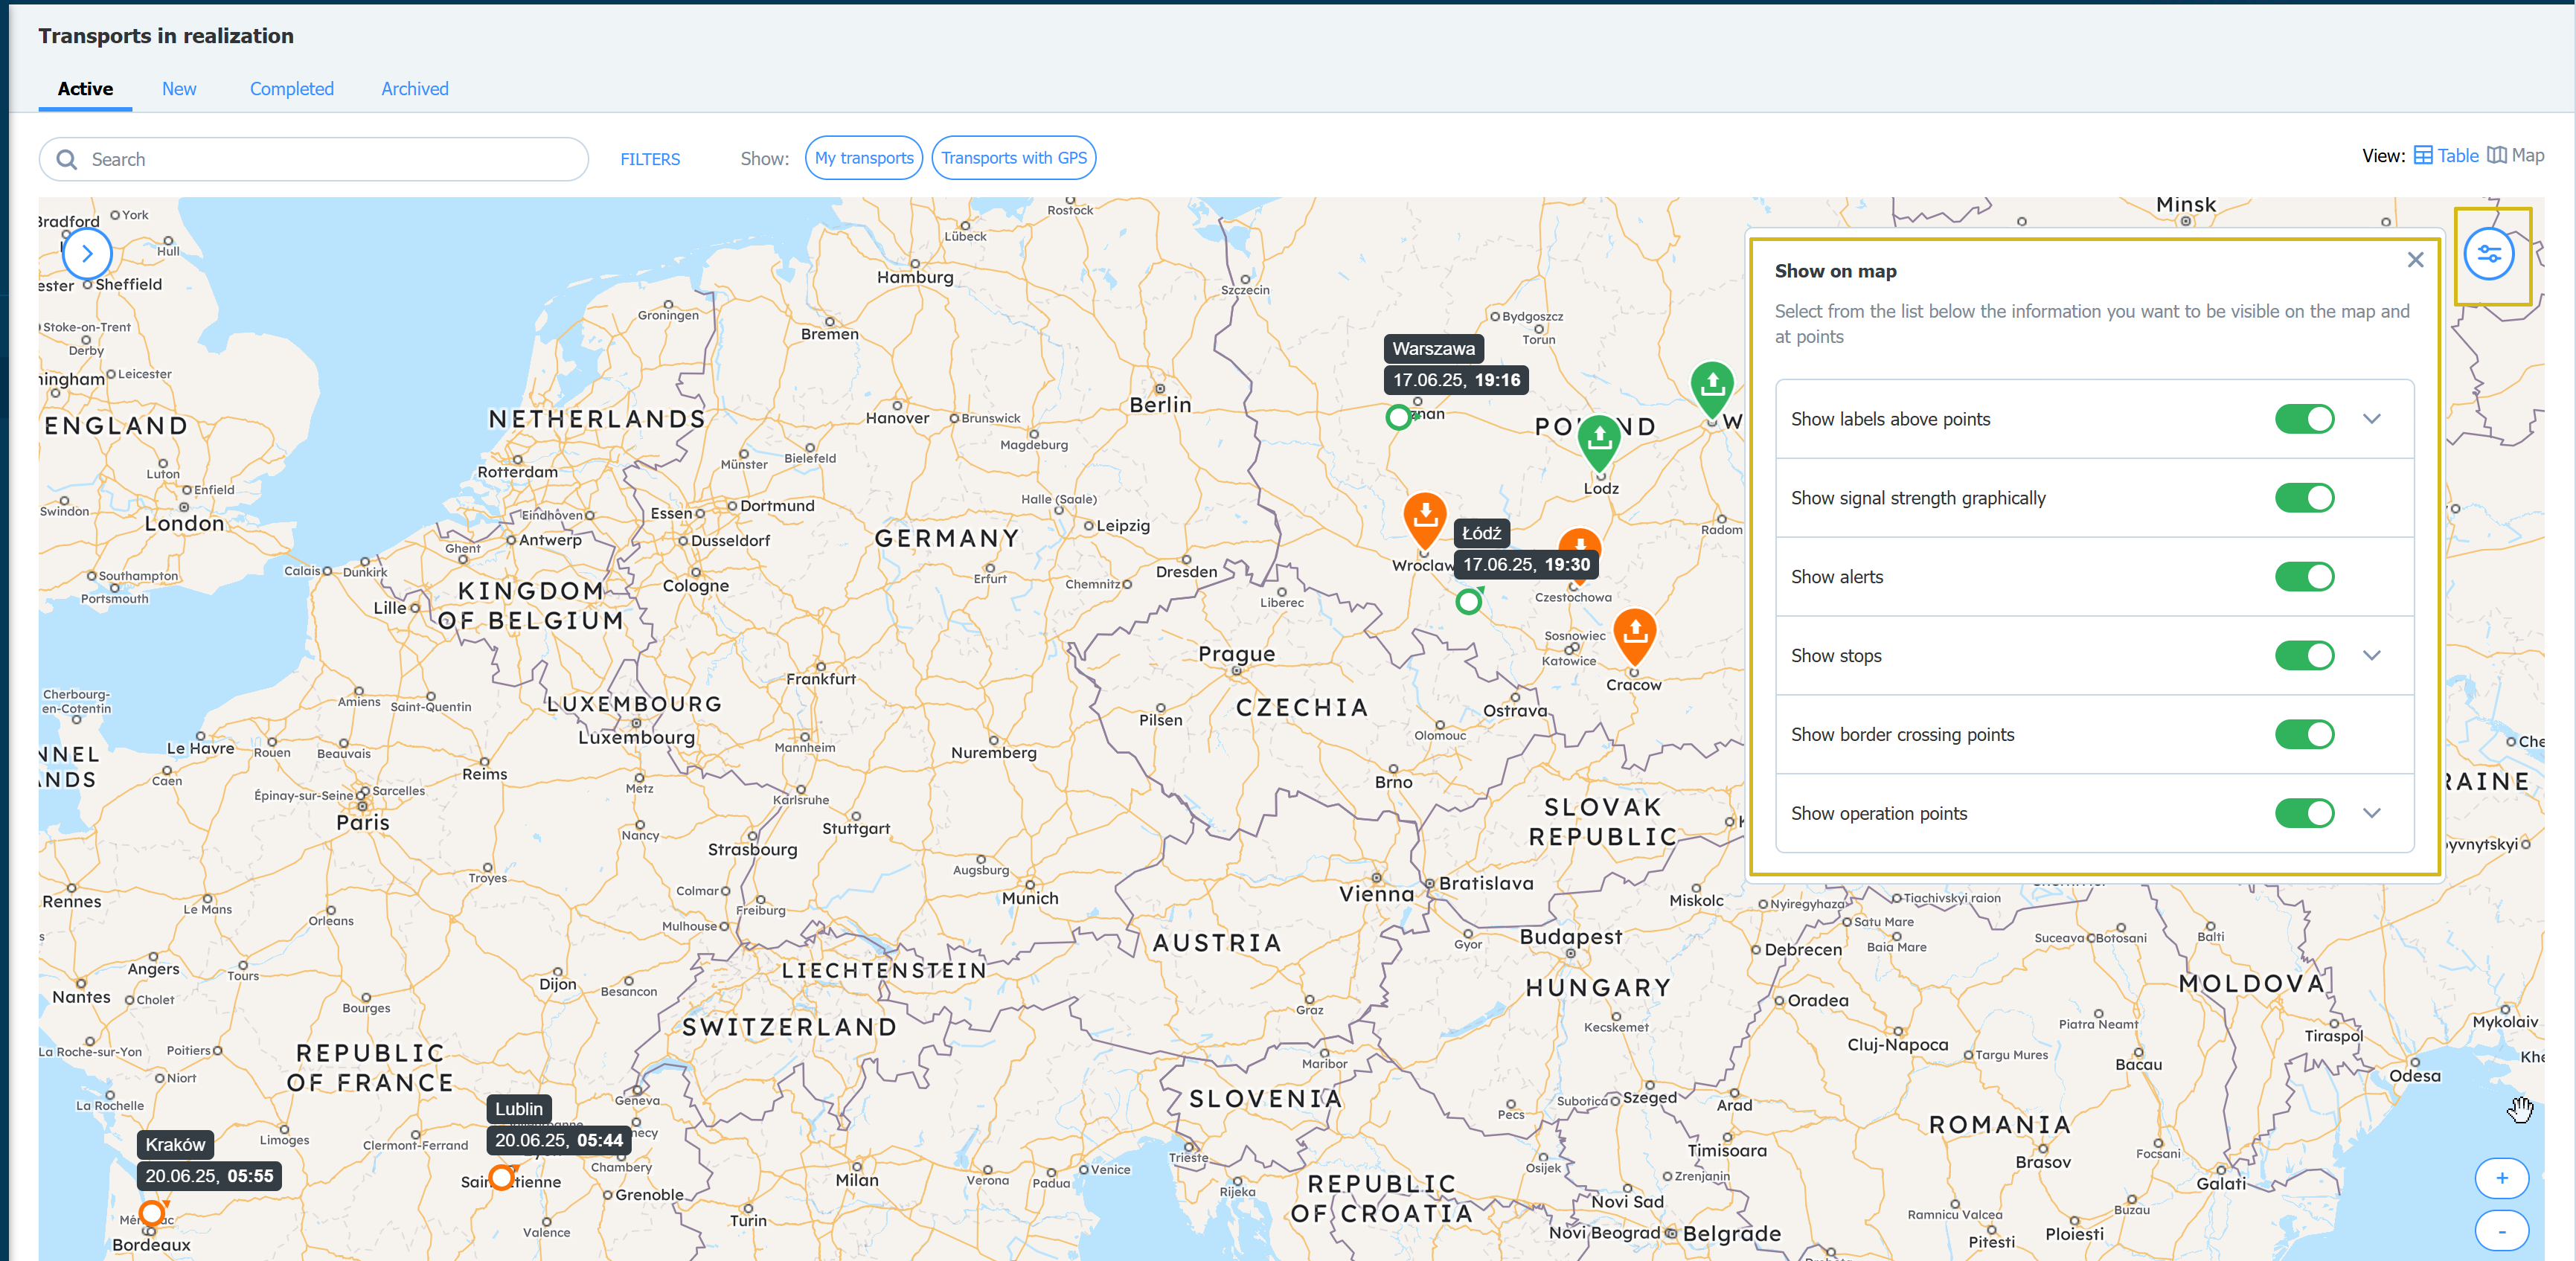
Task: Expand Show operation points options
Action: coord(2371,813)
